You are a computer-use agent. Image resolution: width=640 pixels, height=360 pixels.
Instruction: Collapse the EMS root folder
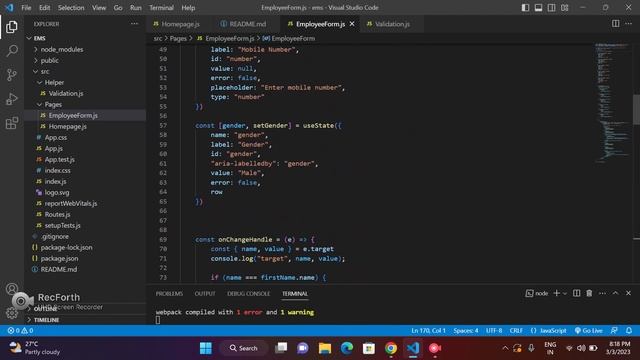coord(29,38)
